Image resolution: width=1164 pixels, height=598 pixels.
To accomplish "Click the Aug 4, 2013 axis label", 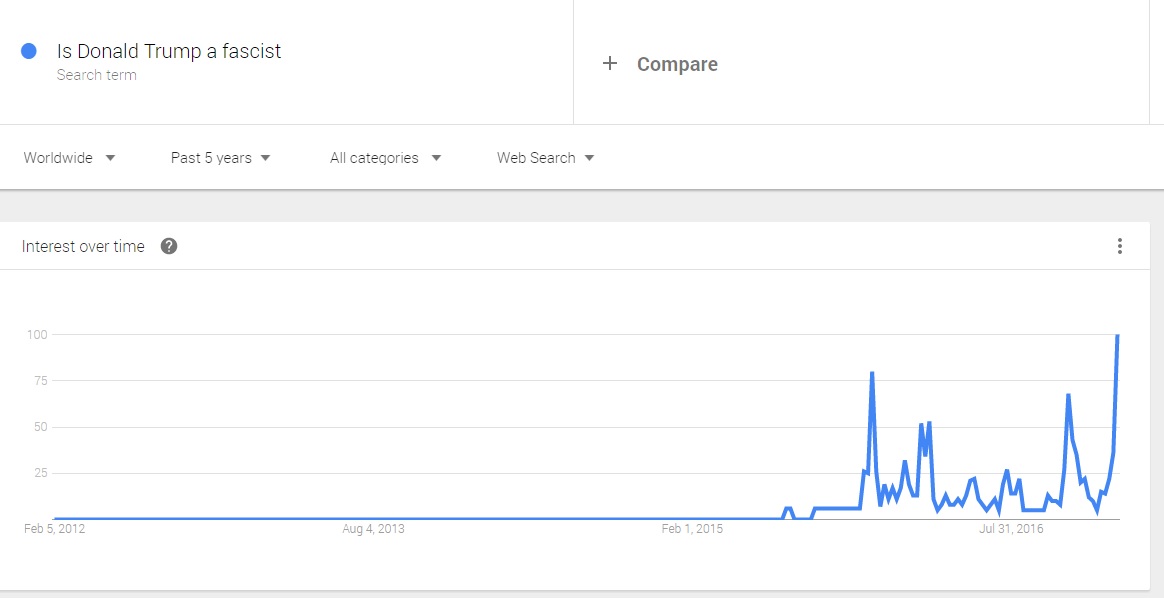I will pos(373,529).
